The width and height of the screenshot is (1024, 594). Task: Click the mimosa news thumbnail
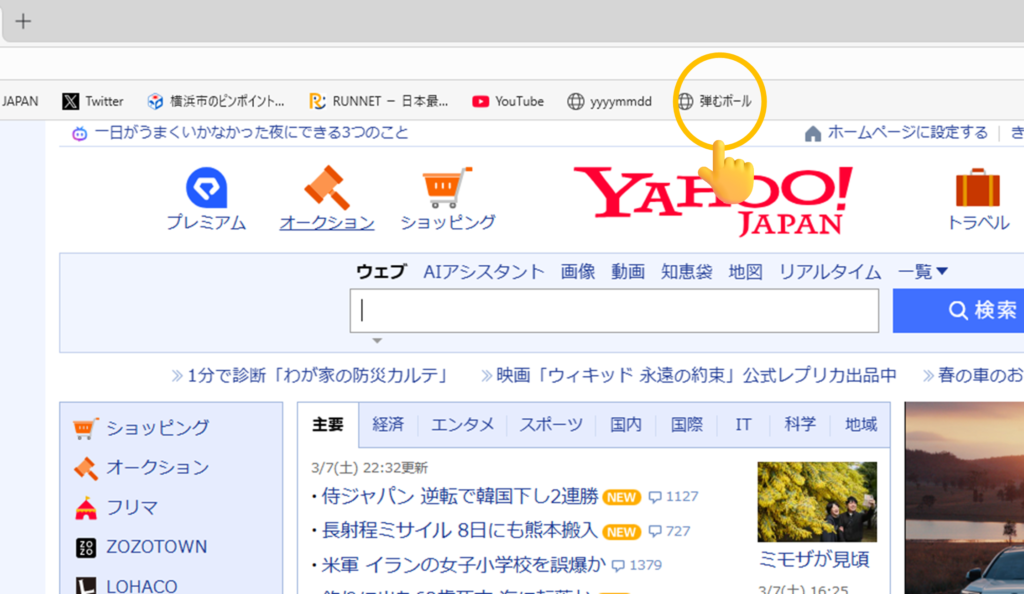[817, 502]
